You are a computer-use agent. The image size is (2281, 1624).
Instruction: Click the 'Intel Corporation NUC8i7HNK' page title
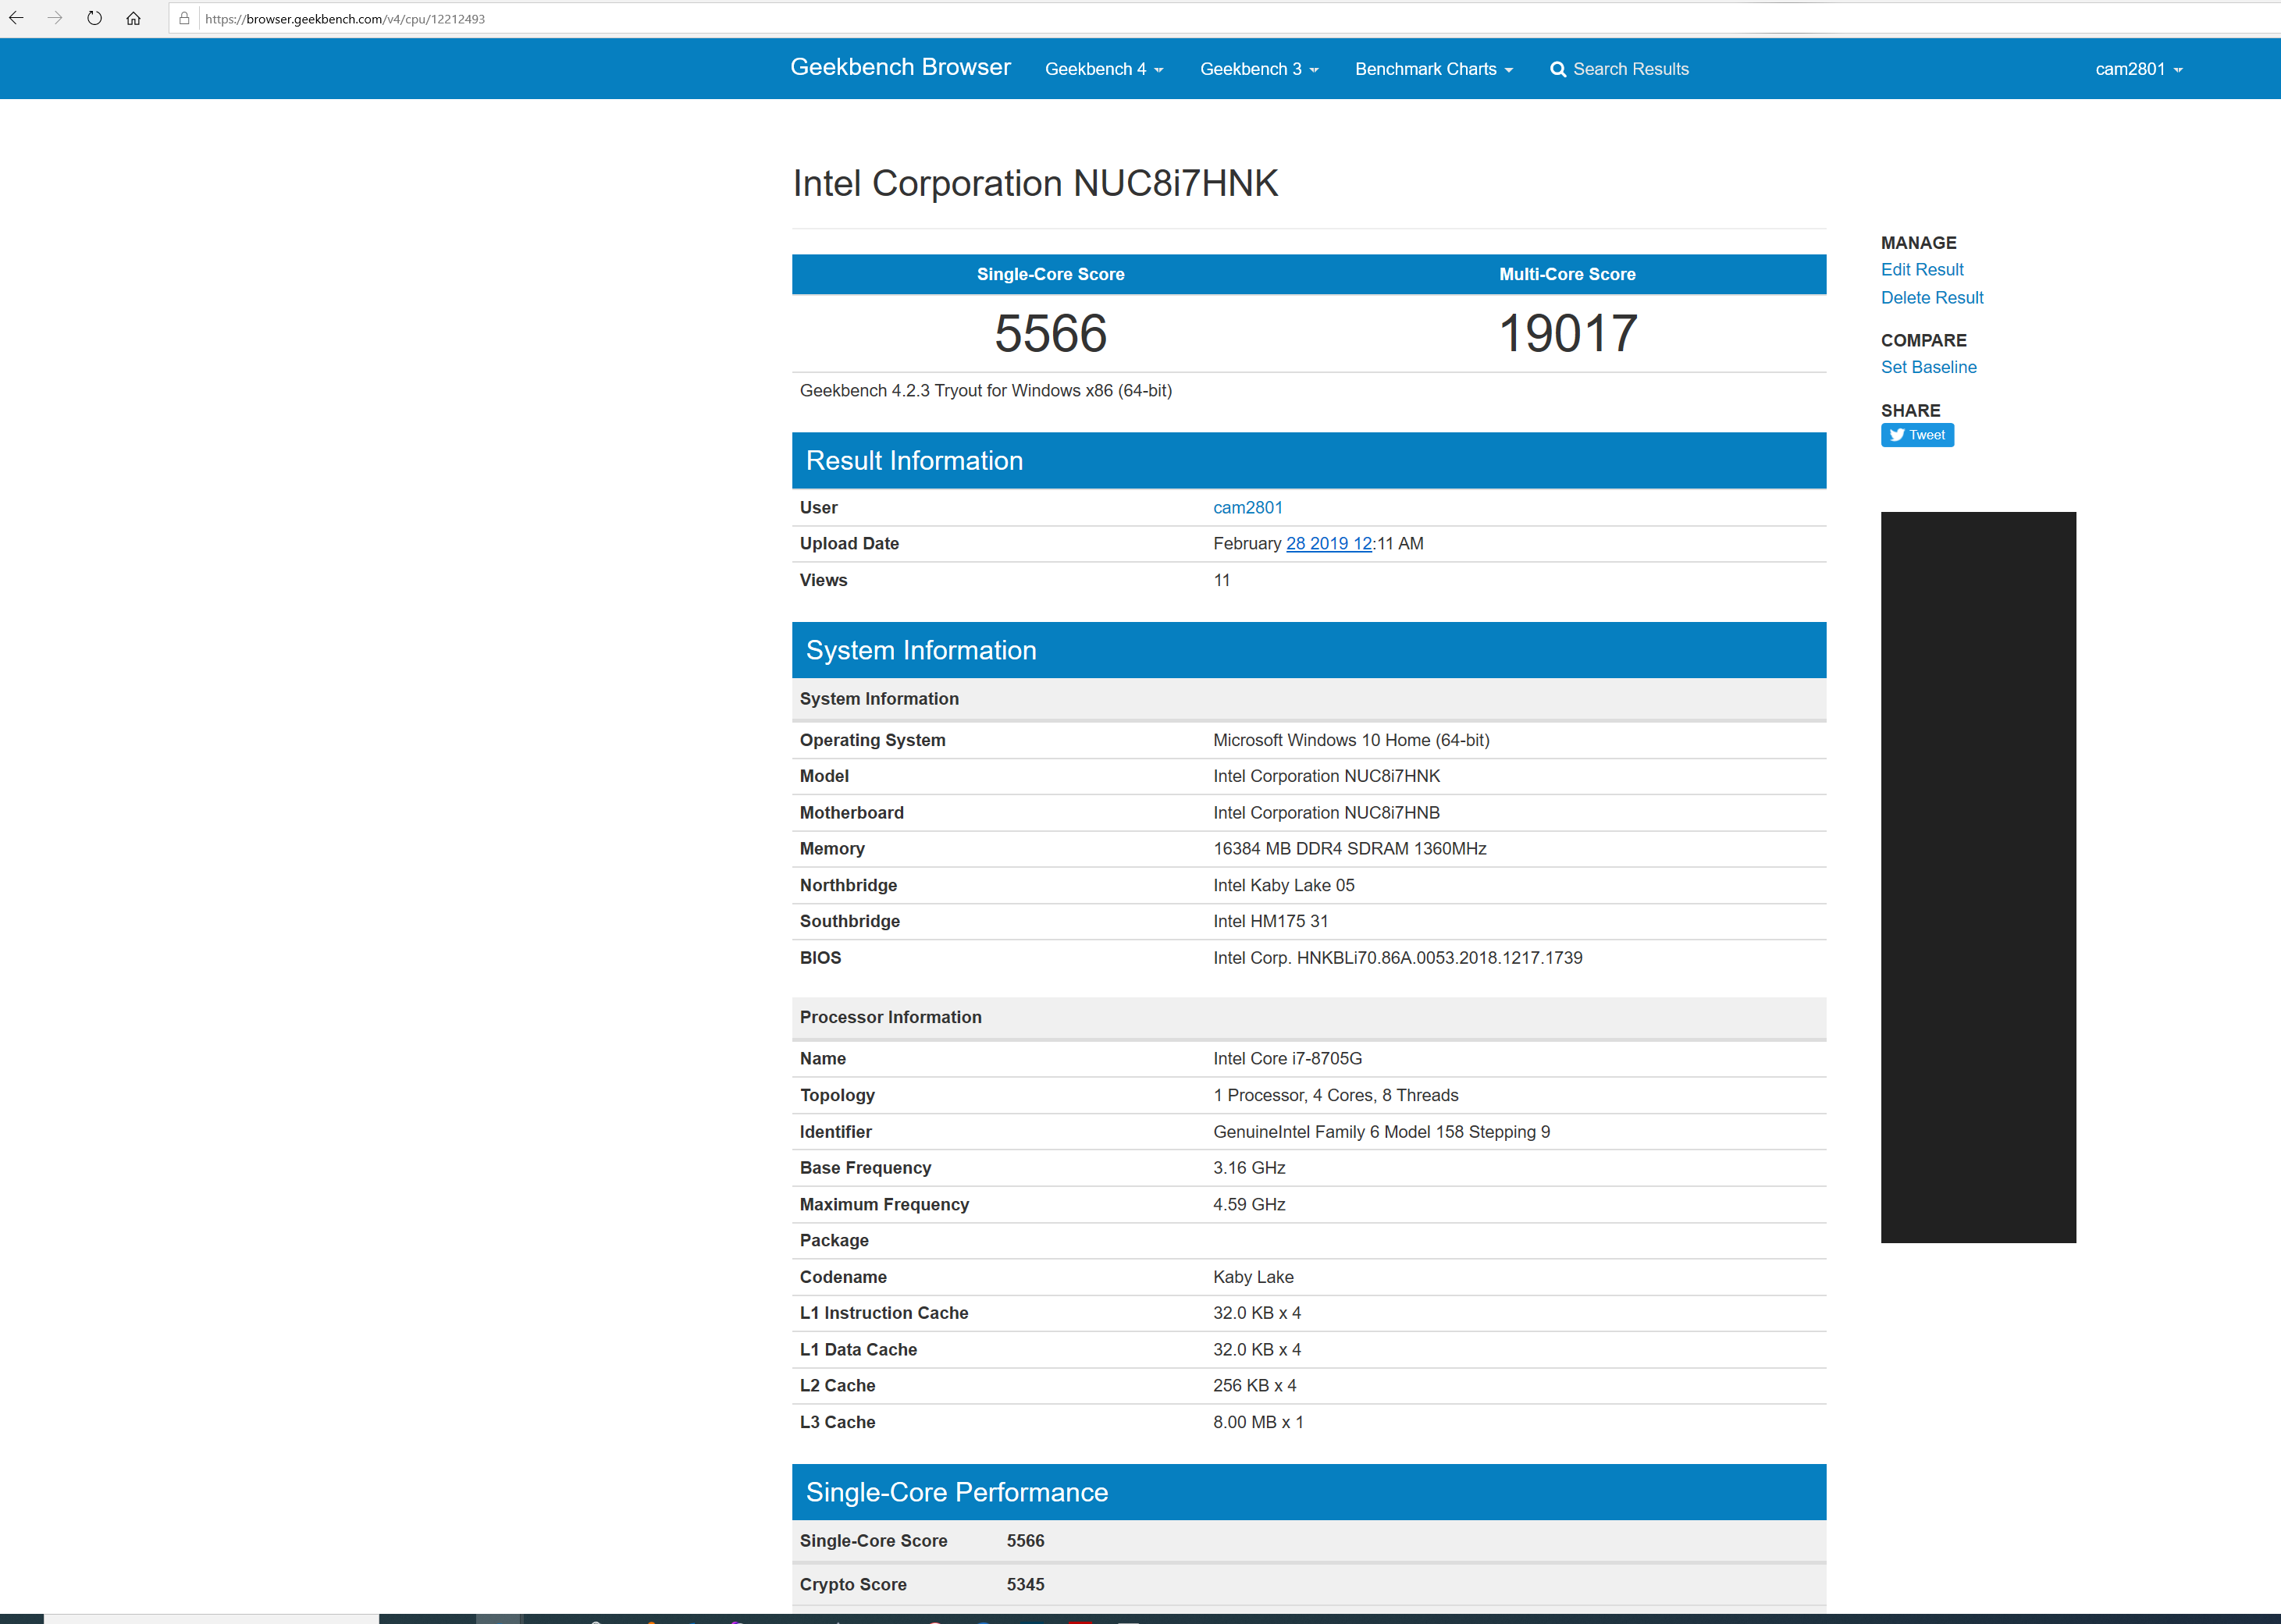pos(1035,183)
